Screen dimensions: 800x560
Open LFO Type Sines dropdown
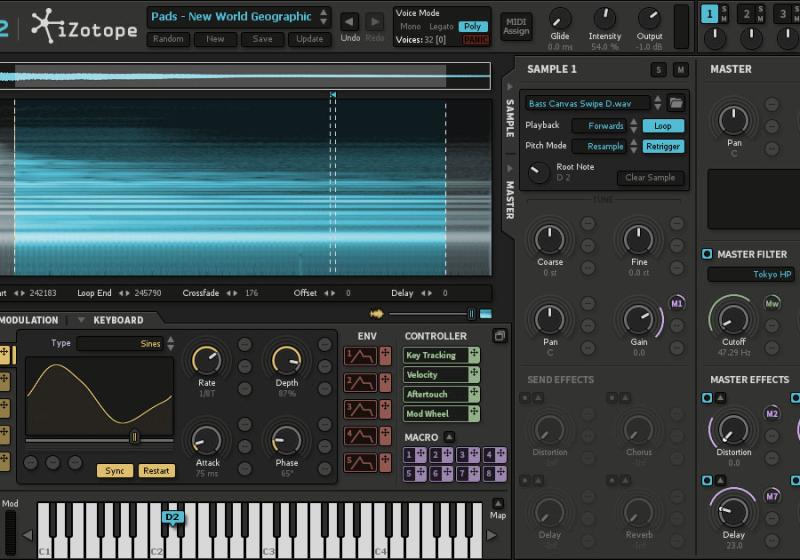120,344
